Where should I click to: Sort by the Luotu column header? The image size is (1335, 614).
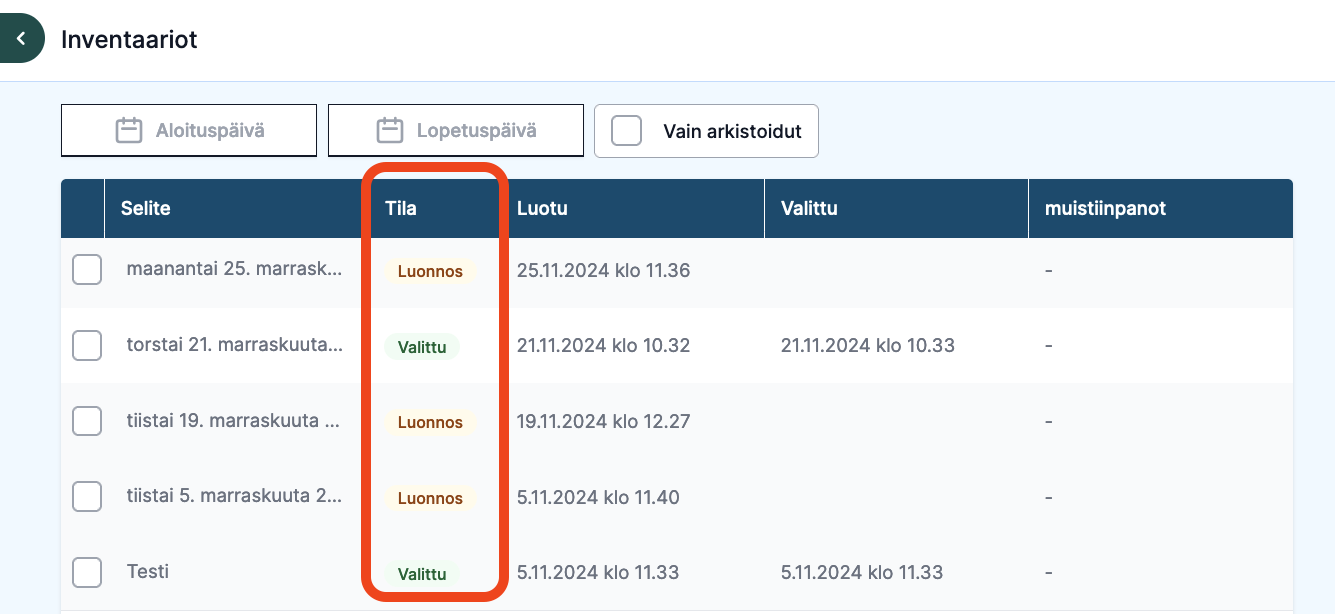click(542, 209)
